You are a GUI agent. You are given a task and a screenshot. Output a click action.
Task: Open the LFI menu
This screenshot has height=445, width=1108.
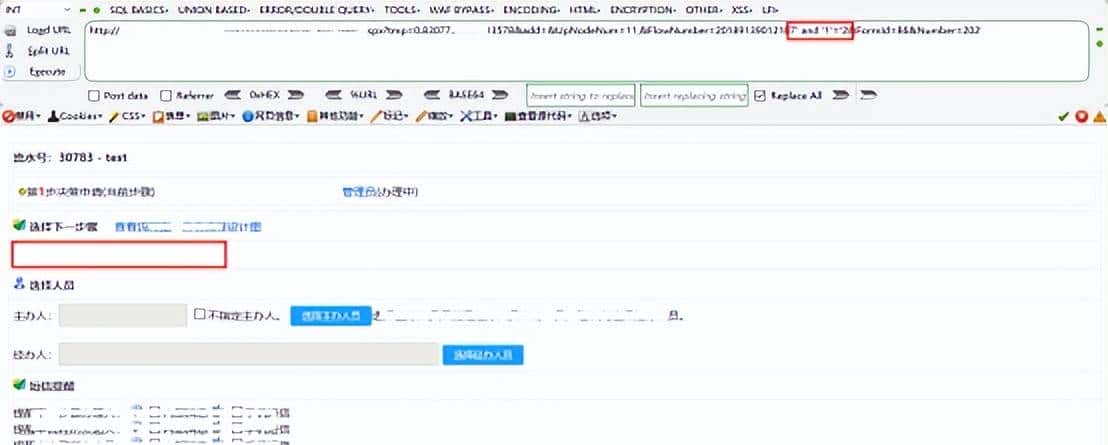pos(770,11)
